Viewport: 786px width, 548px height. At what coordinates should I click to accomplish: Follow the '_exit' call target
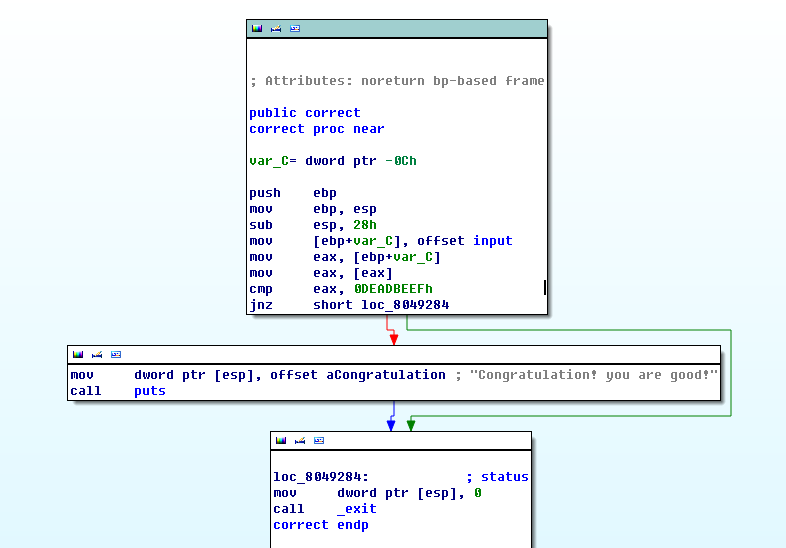point(357,509)
